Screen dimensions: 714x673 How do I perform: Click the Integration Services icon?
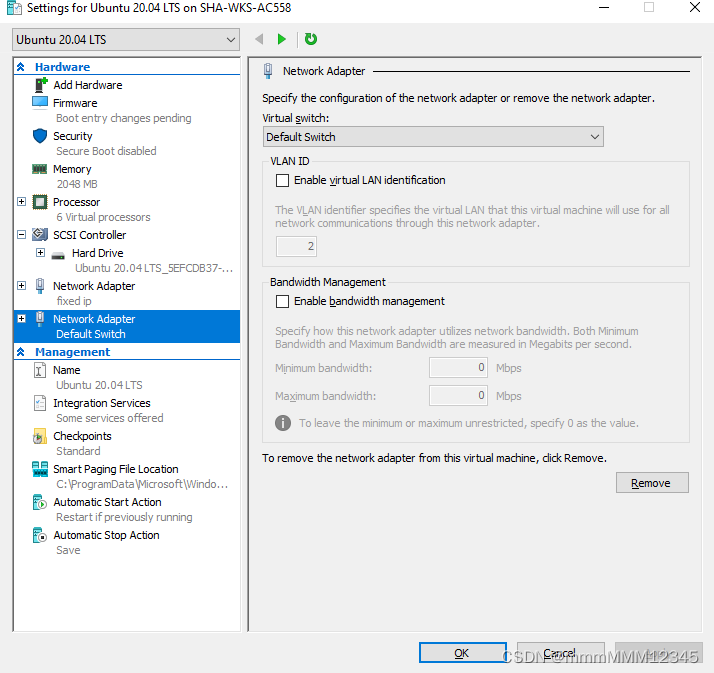(x=40, y=403)
